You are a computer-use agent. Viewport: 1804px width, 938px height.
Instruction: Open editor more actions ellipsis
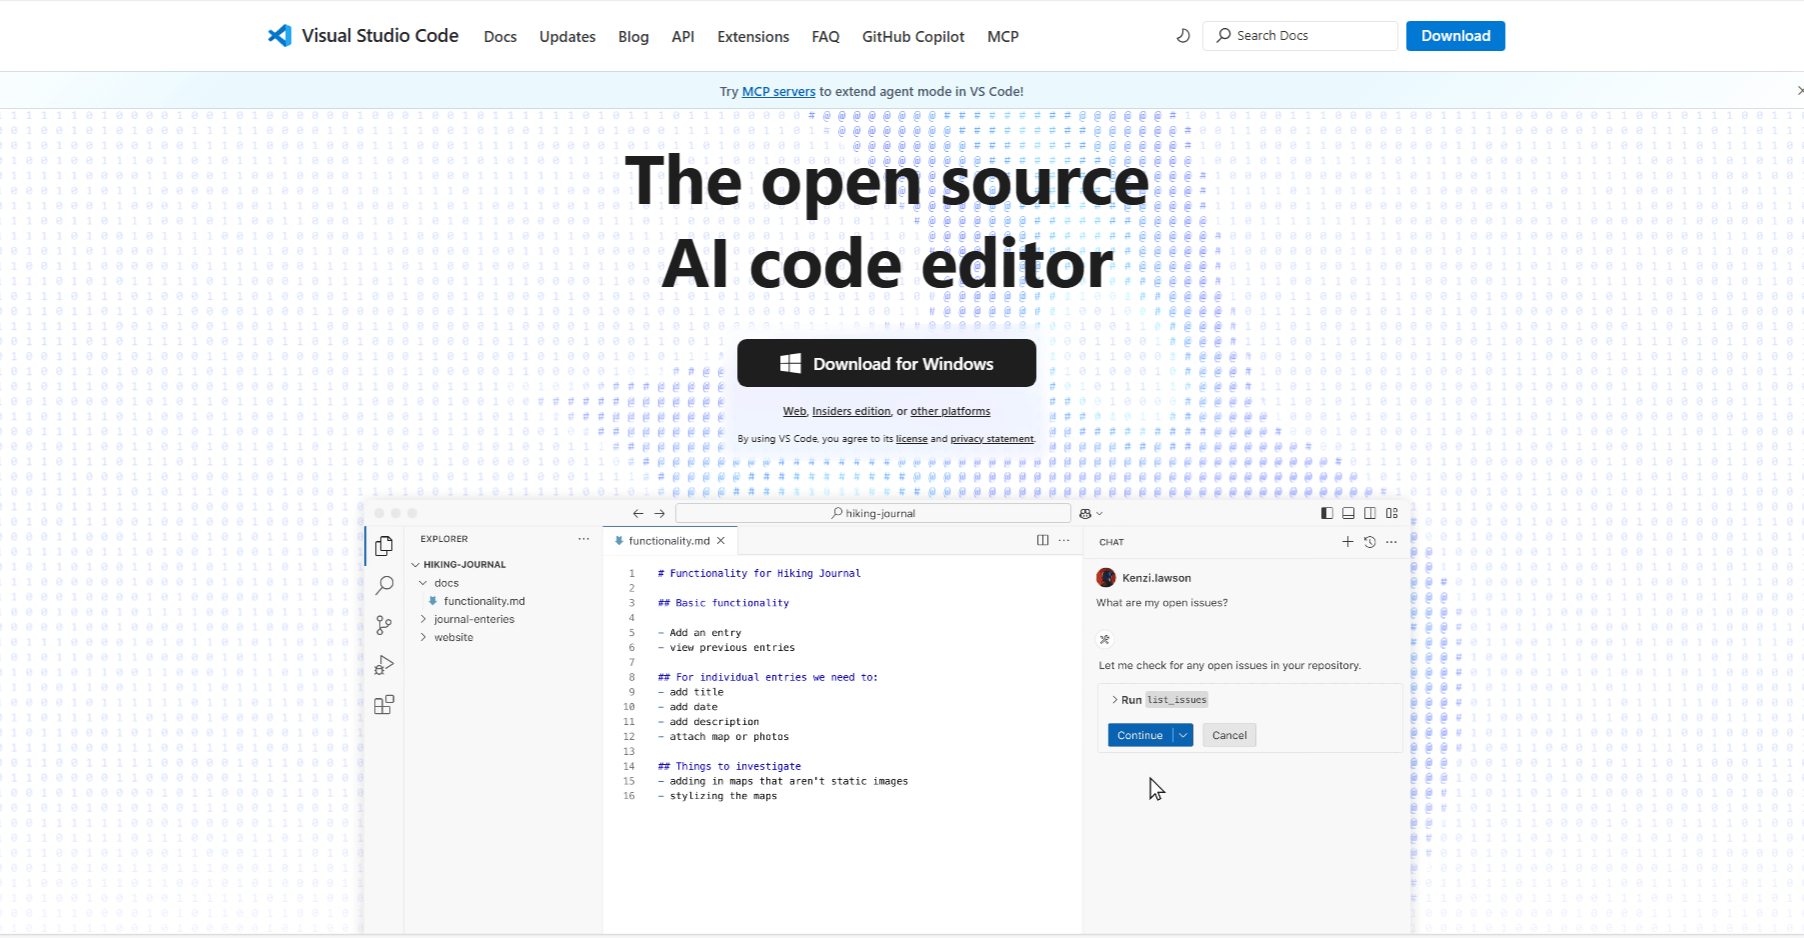[x=1064, y=540]
